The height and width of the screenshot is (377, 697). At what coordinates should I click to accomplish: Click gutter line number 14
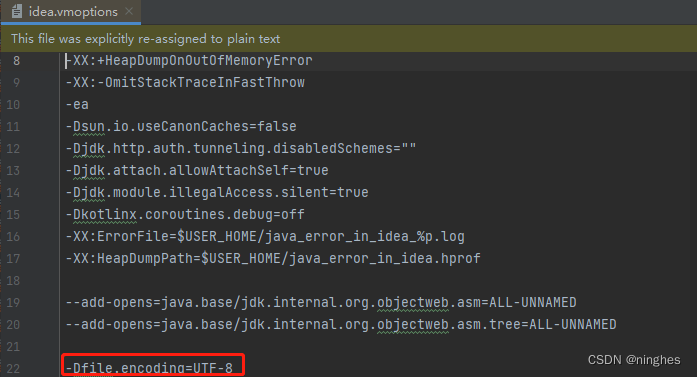click(13, 192)
